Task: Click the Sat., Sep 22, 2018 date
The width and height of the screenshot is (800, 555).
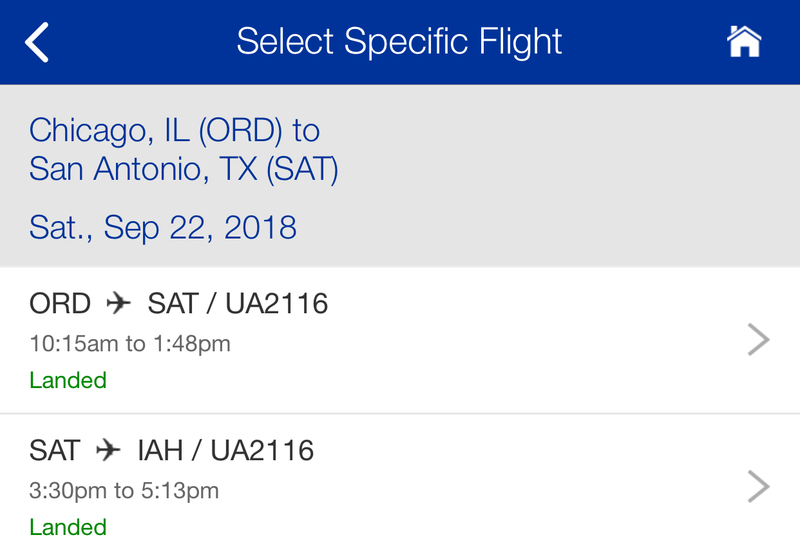Action: 163,228
